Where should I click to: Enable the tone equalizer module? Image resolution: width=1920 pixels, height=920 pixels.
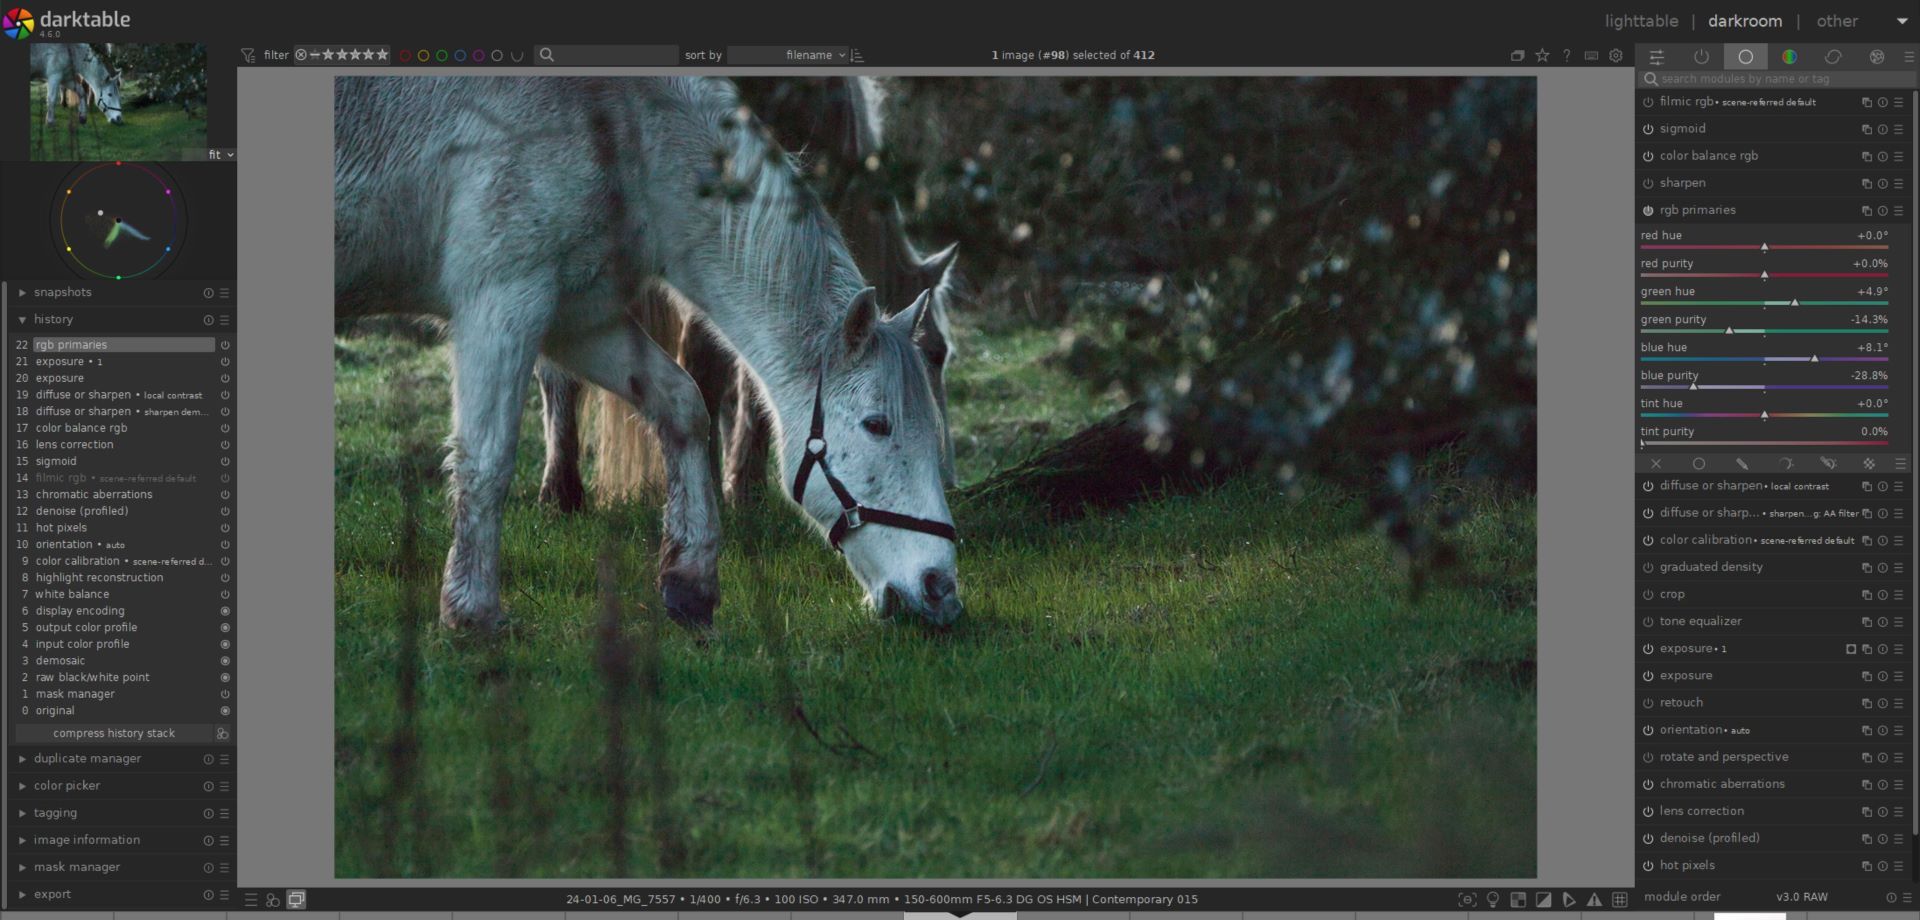pos(1648,622)
